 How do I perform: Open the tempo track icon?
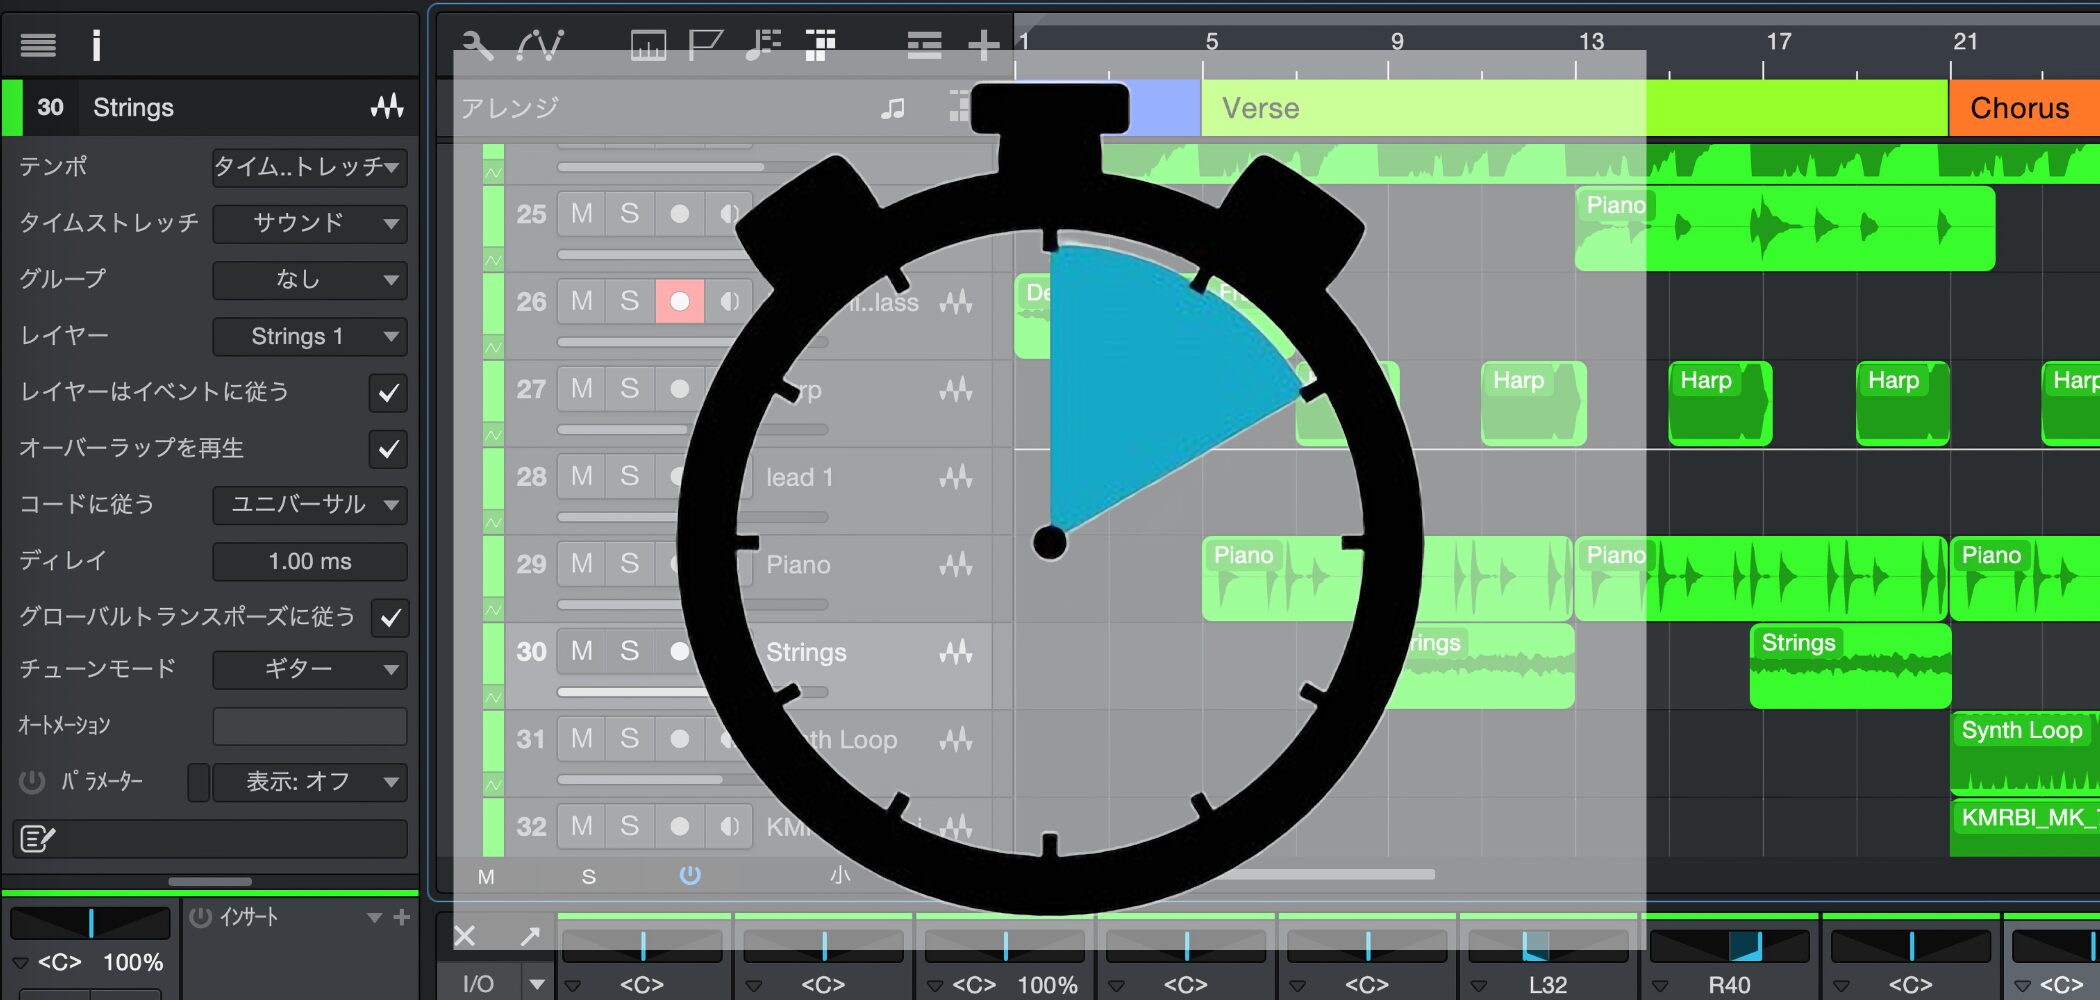(x=648, y=45)
